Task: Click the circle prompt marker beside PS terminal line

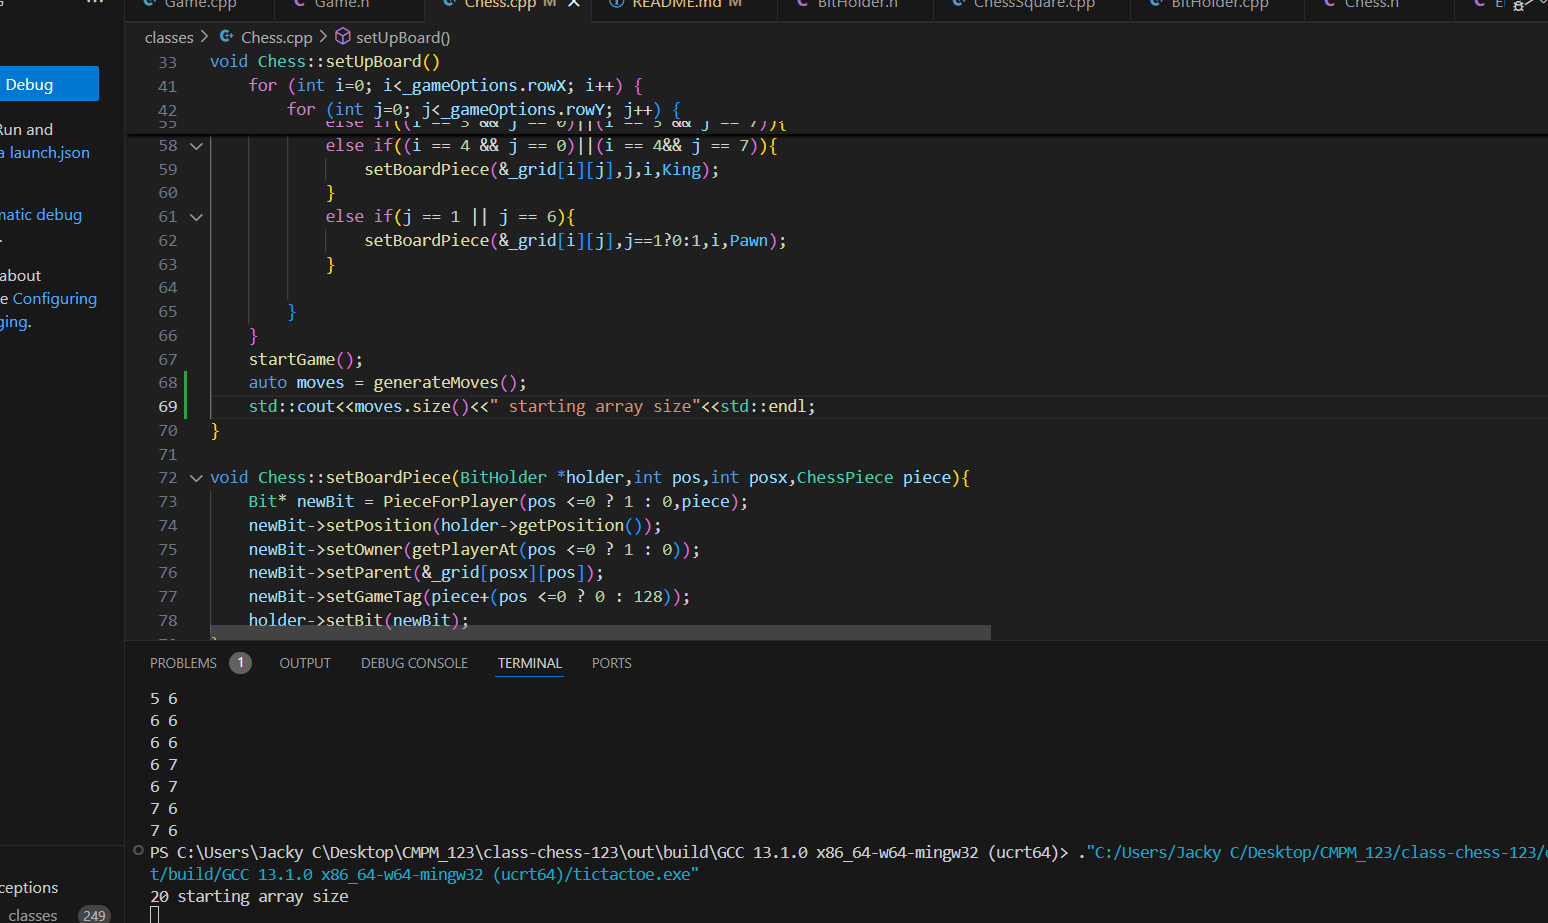Action: (139, 851)
